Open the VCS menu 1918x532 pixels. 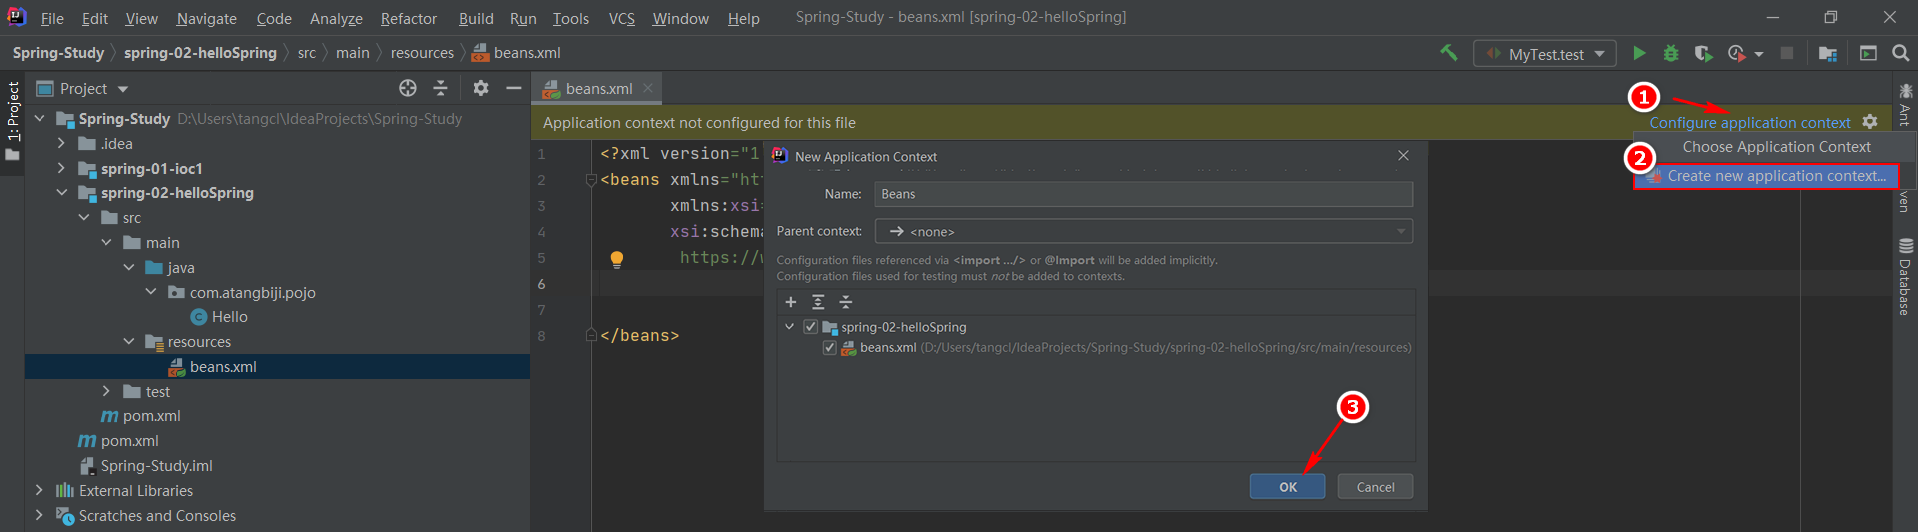(621, 18)
